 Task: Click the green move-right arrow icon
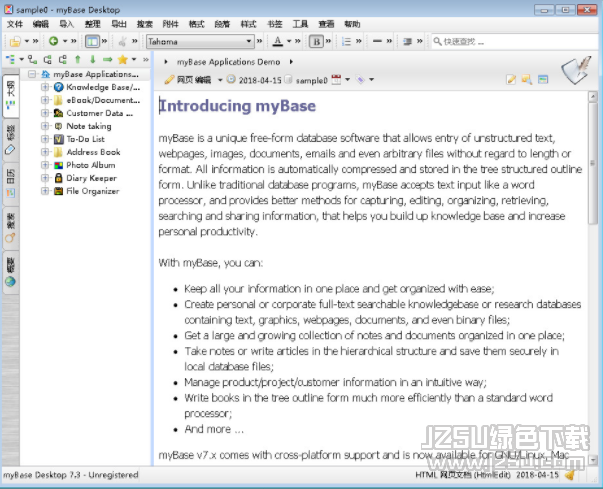107,59
